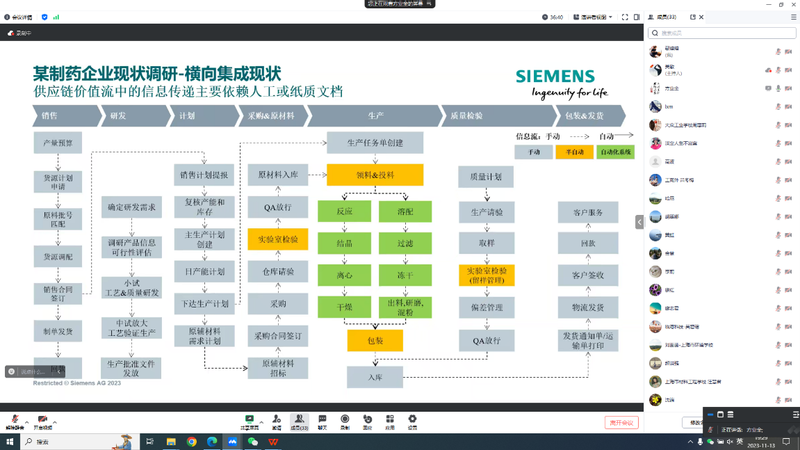Enter fullscreen mode using top bar icon
Screen dimensions: 800x450
(624, 17)
